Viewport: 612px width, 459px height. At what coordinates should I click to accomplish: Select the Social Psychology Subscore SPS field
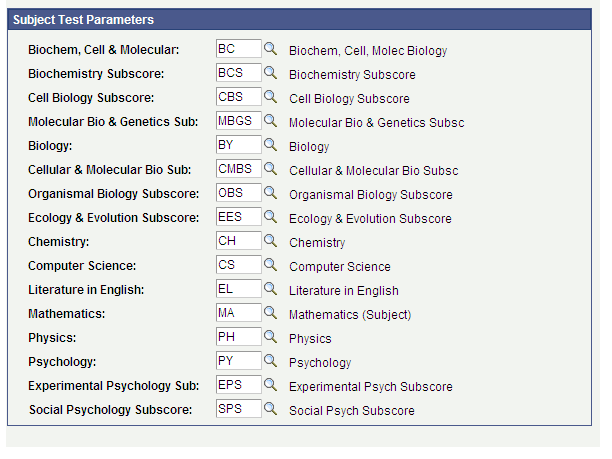(238, 409)
